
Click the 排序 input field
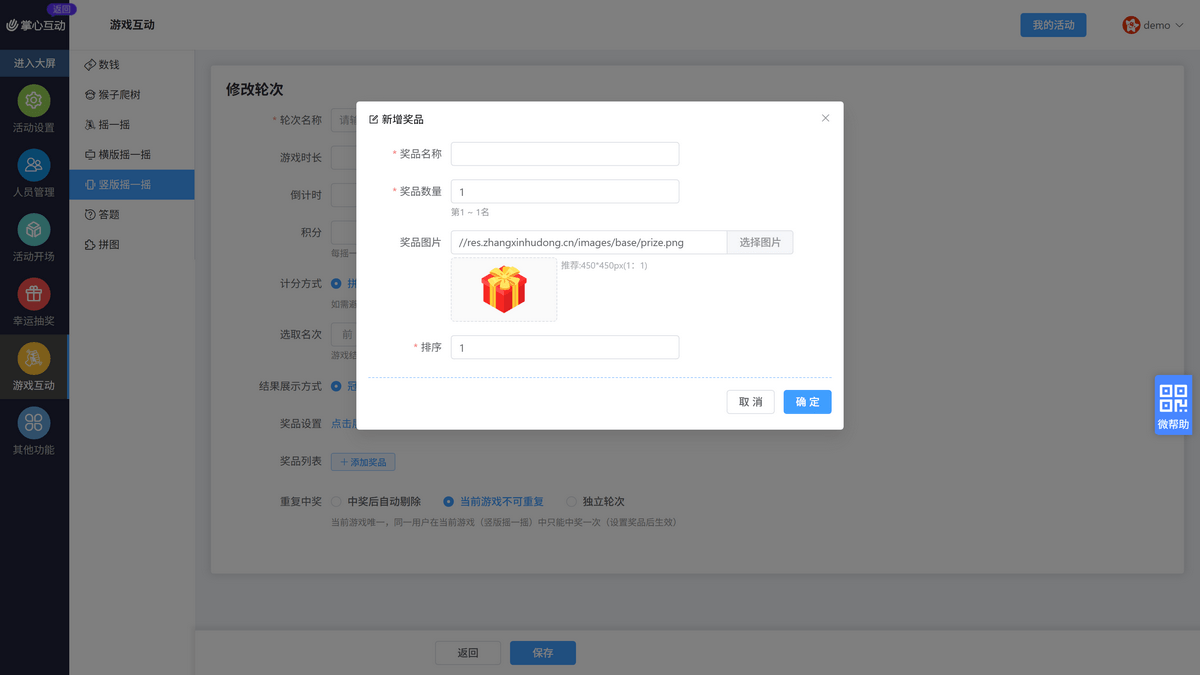click(565, 347)
